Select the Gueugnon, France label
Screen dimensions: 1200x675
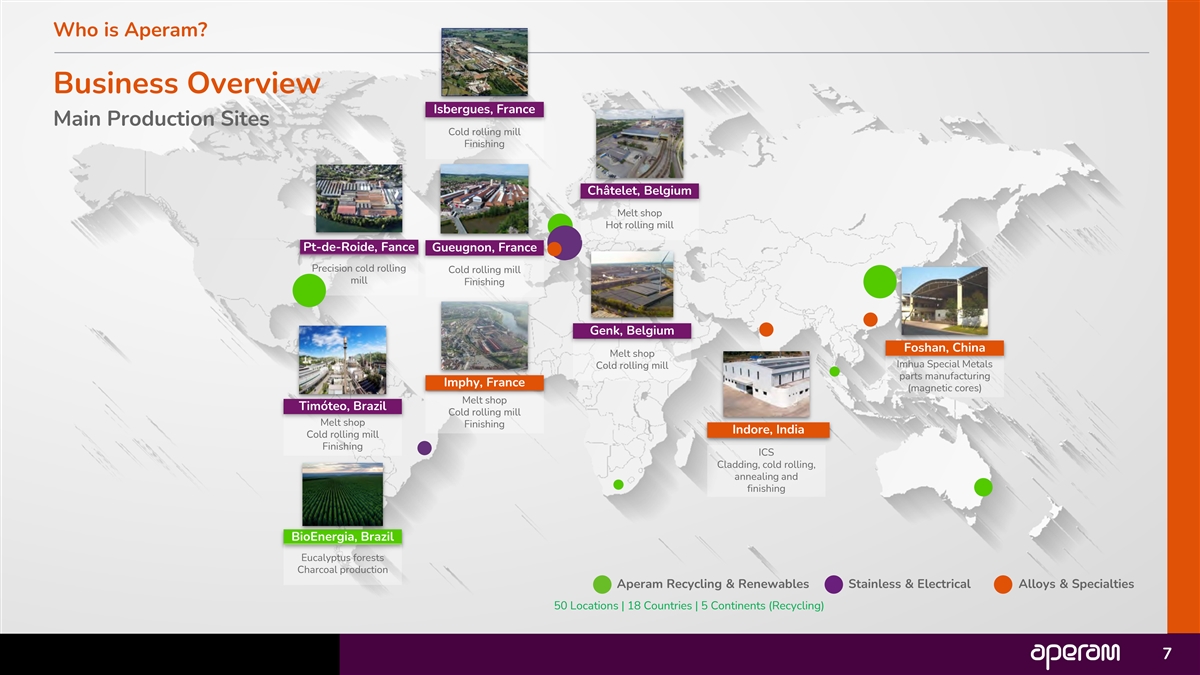[x=484, y=247]
